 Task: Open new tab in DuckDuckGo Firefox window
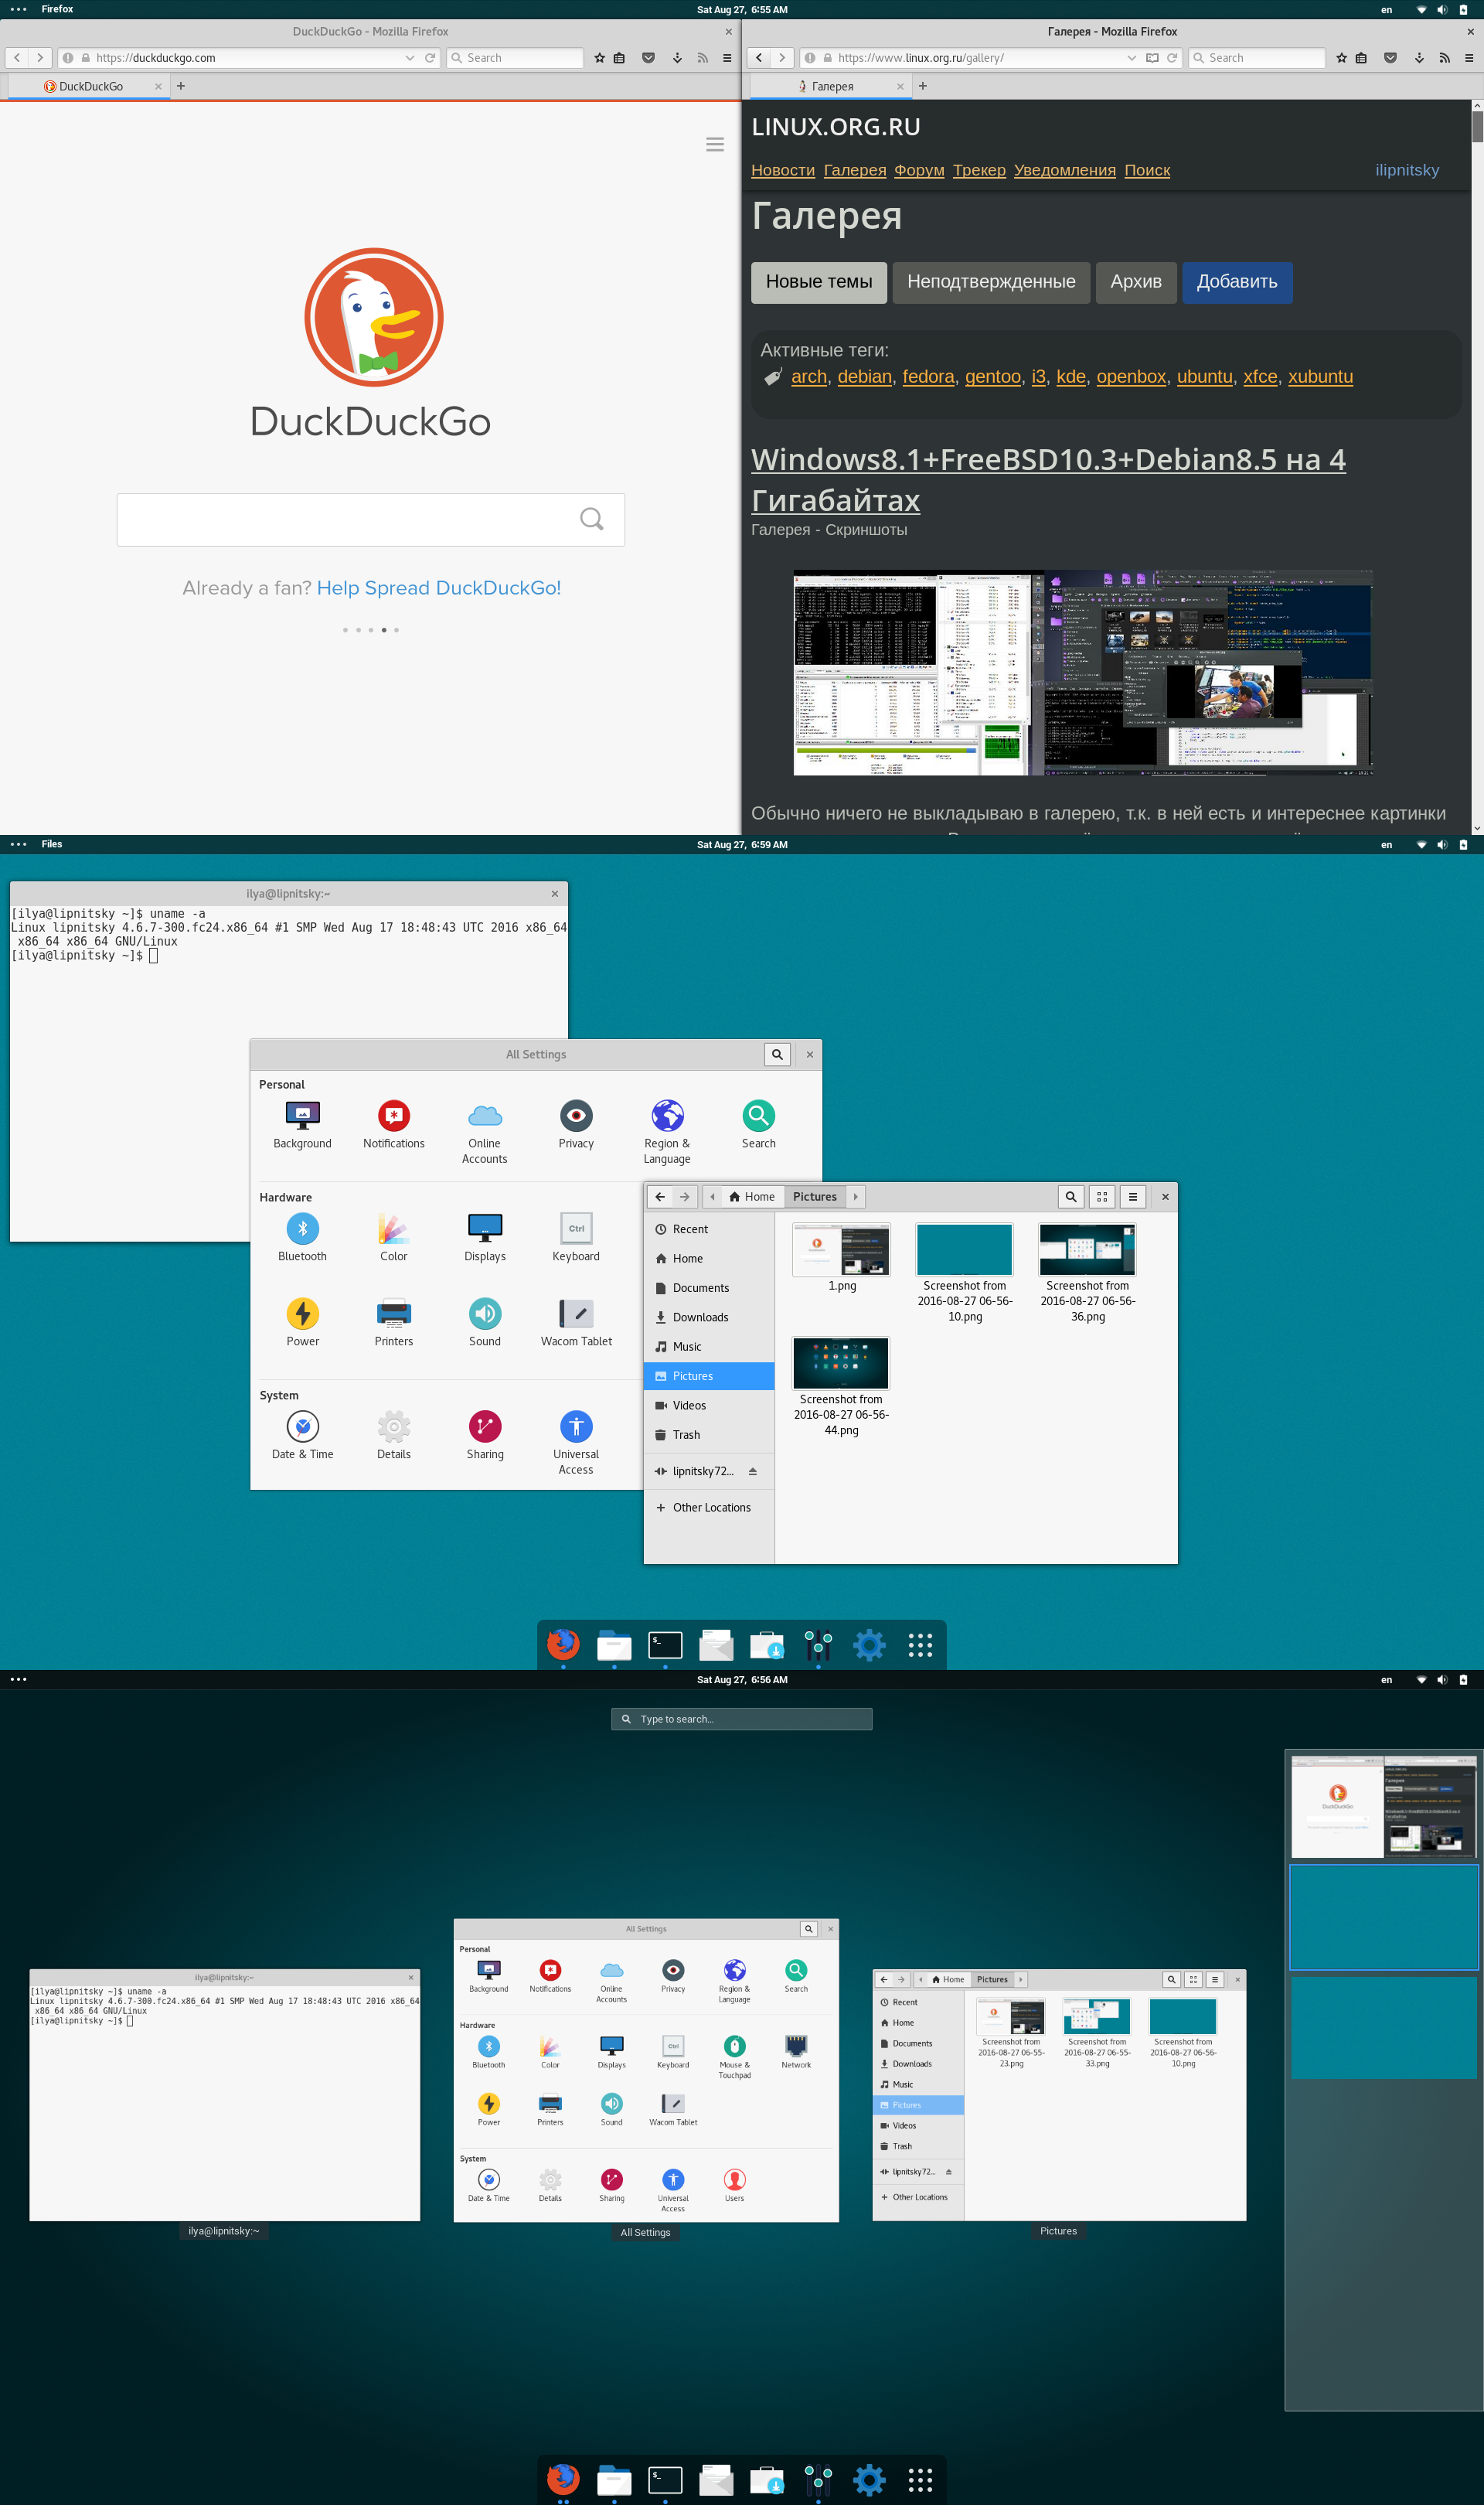point(181,86)
